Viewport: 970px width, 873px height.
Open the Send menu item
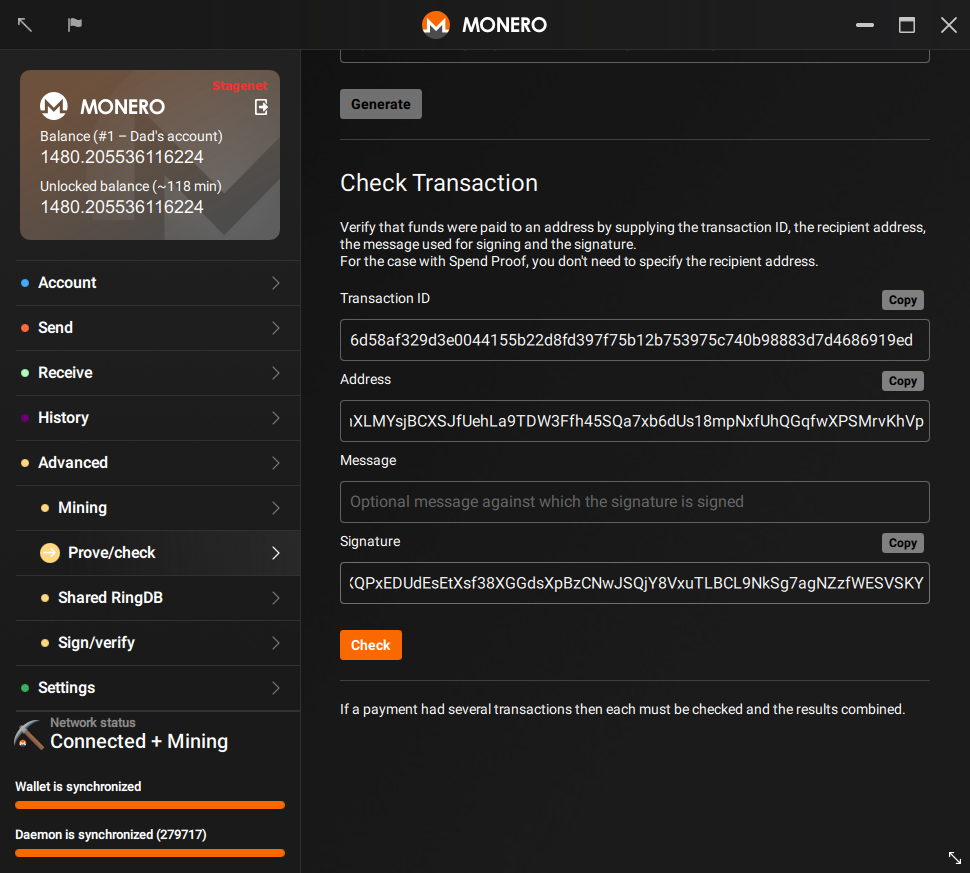(x=55, y=328)
